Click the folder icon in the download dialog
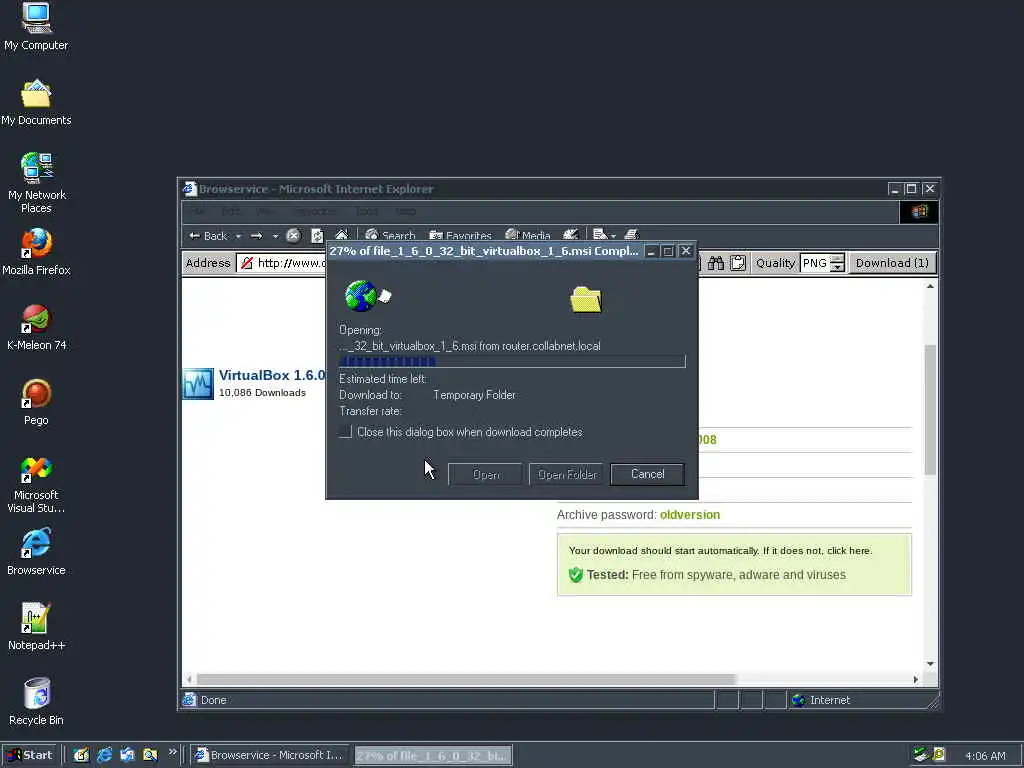Viewport: 1024px width, 768px height. pos(586,300)
